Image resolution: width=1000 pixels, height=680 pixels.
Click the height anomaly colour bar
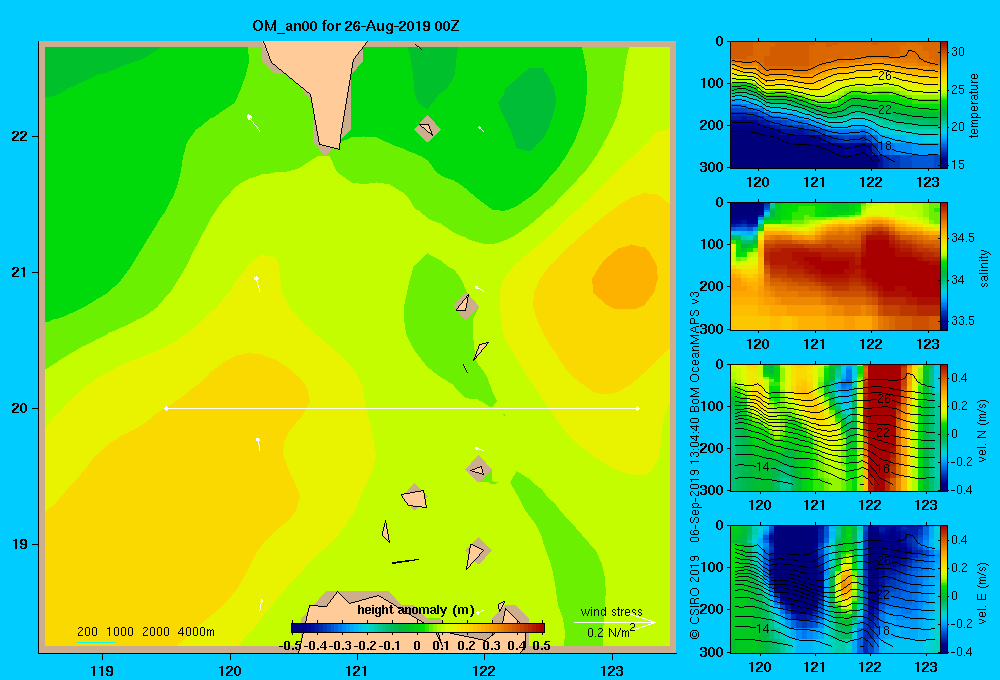pos(418,628)
